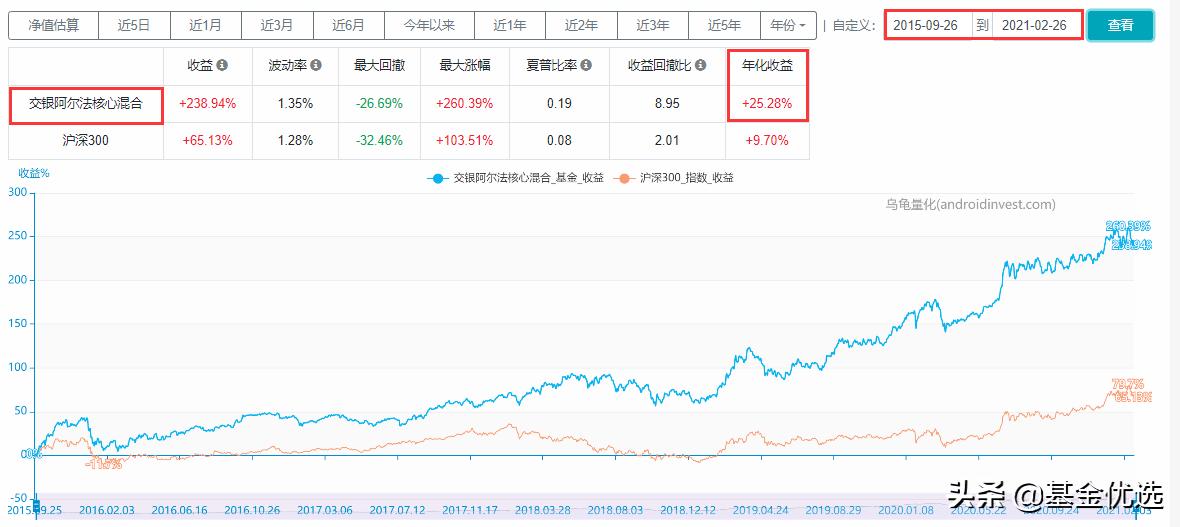Select the 近1年 range tab
This screenshot has width=1180, height=527.
[509, 26]
